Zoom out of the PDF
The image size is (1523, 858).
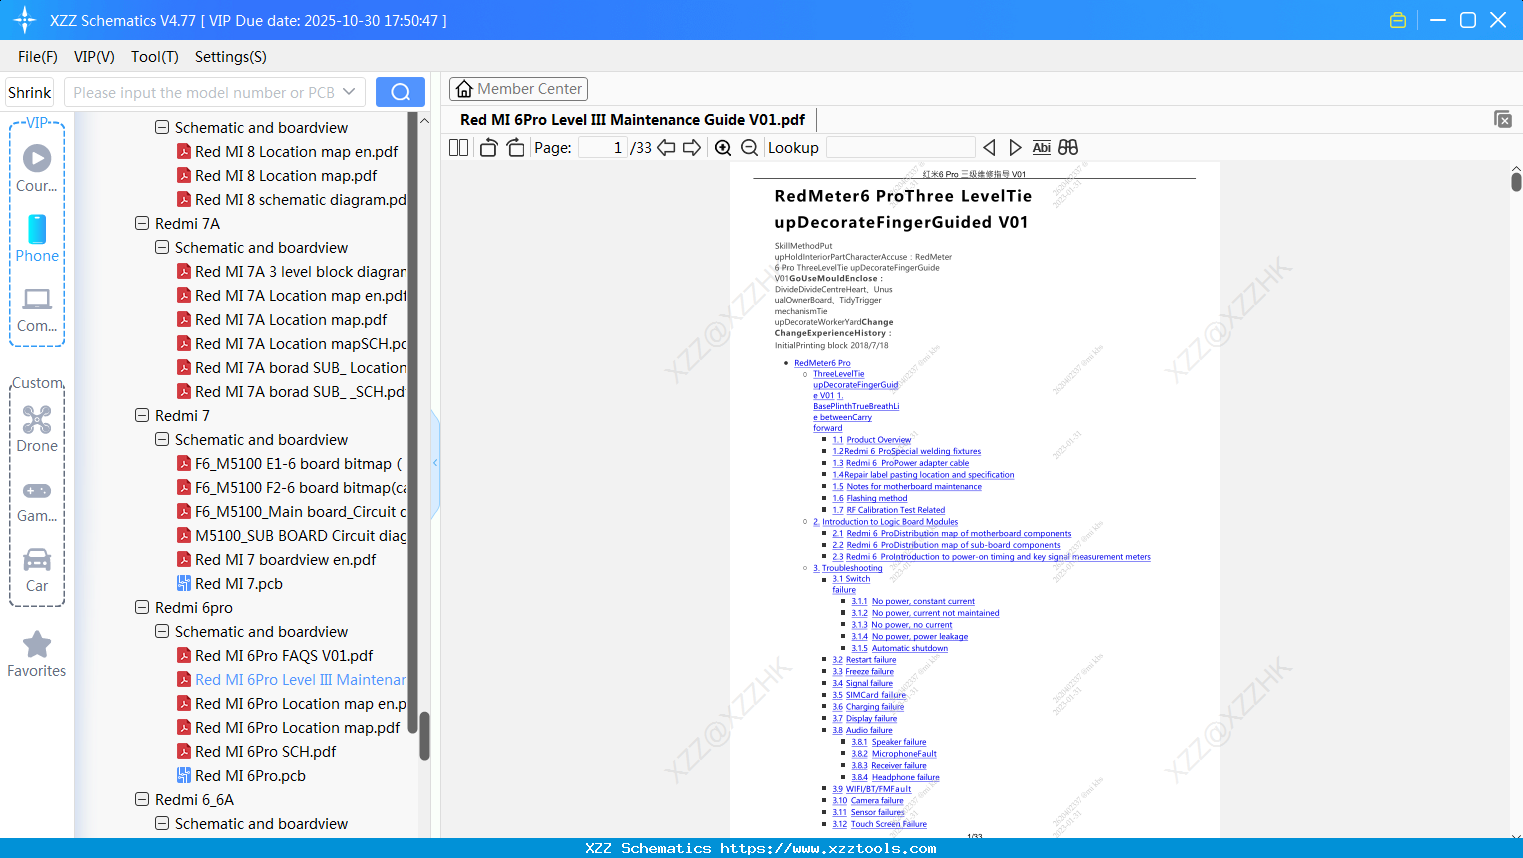tap(750, 147)
